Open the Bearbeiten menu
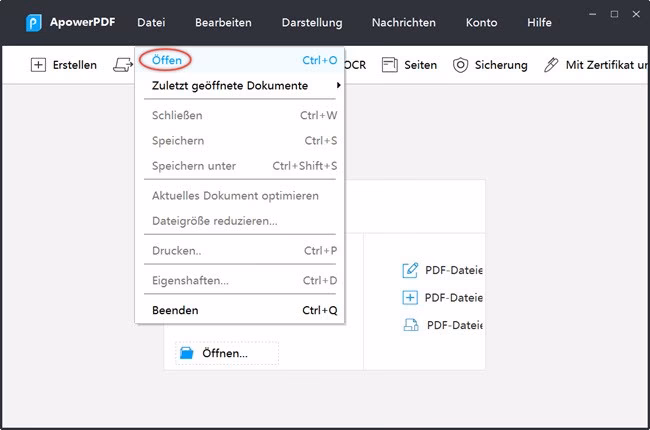This screenshot has height=430, width=650. tap(223, 22)
